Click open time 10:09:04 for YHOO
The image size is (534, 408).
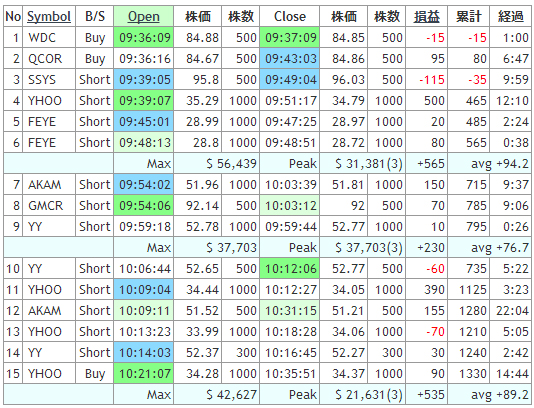click(144, 289)
